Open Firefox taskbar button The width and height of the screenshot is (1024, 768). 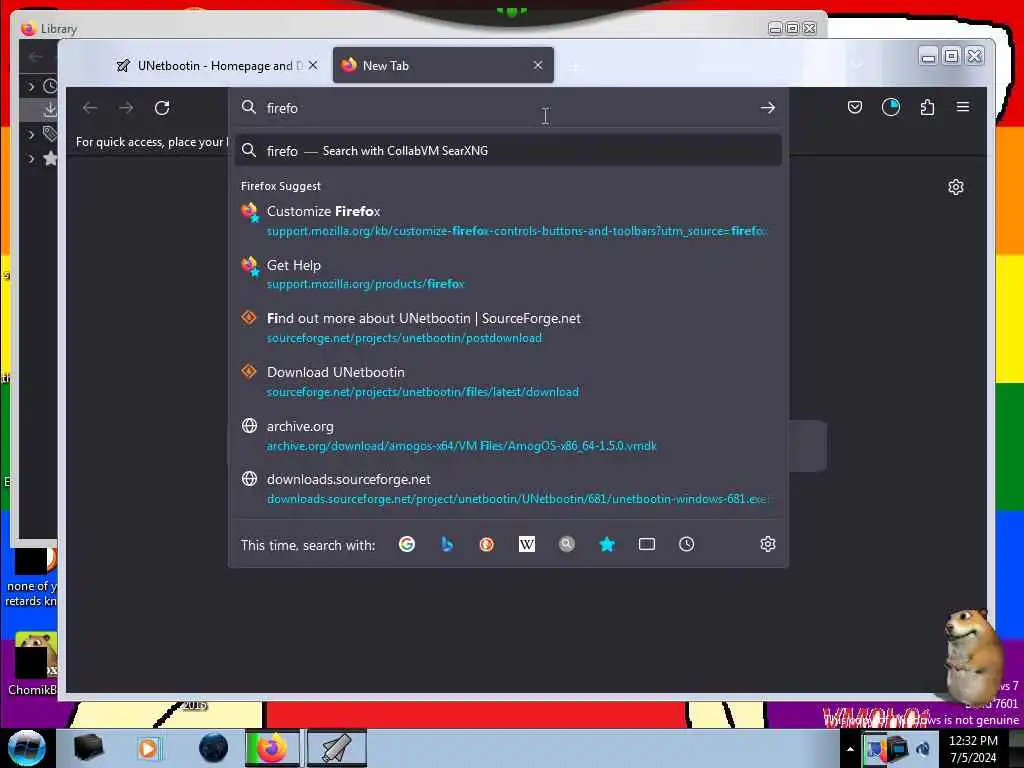272,748
